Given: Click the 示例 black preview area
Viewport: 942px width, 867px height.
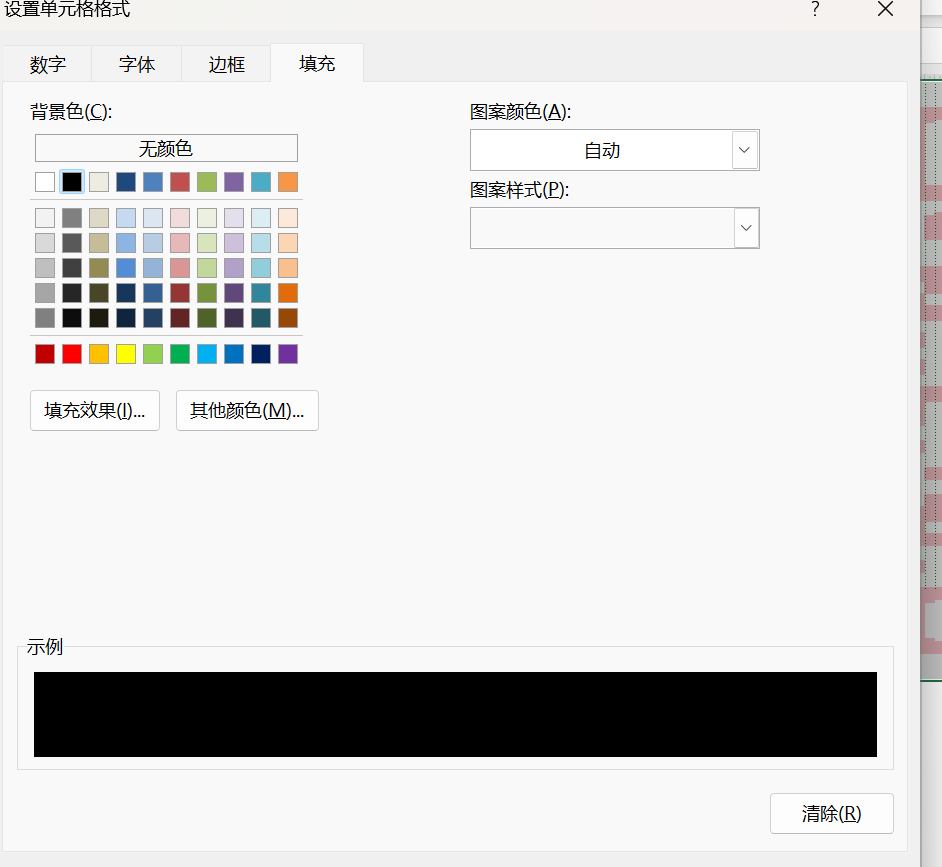Looking at the screenshot, I should [455, 714].
